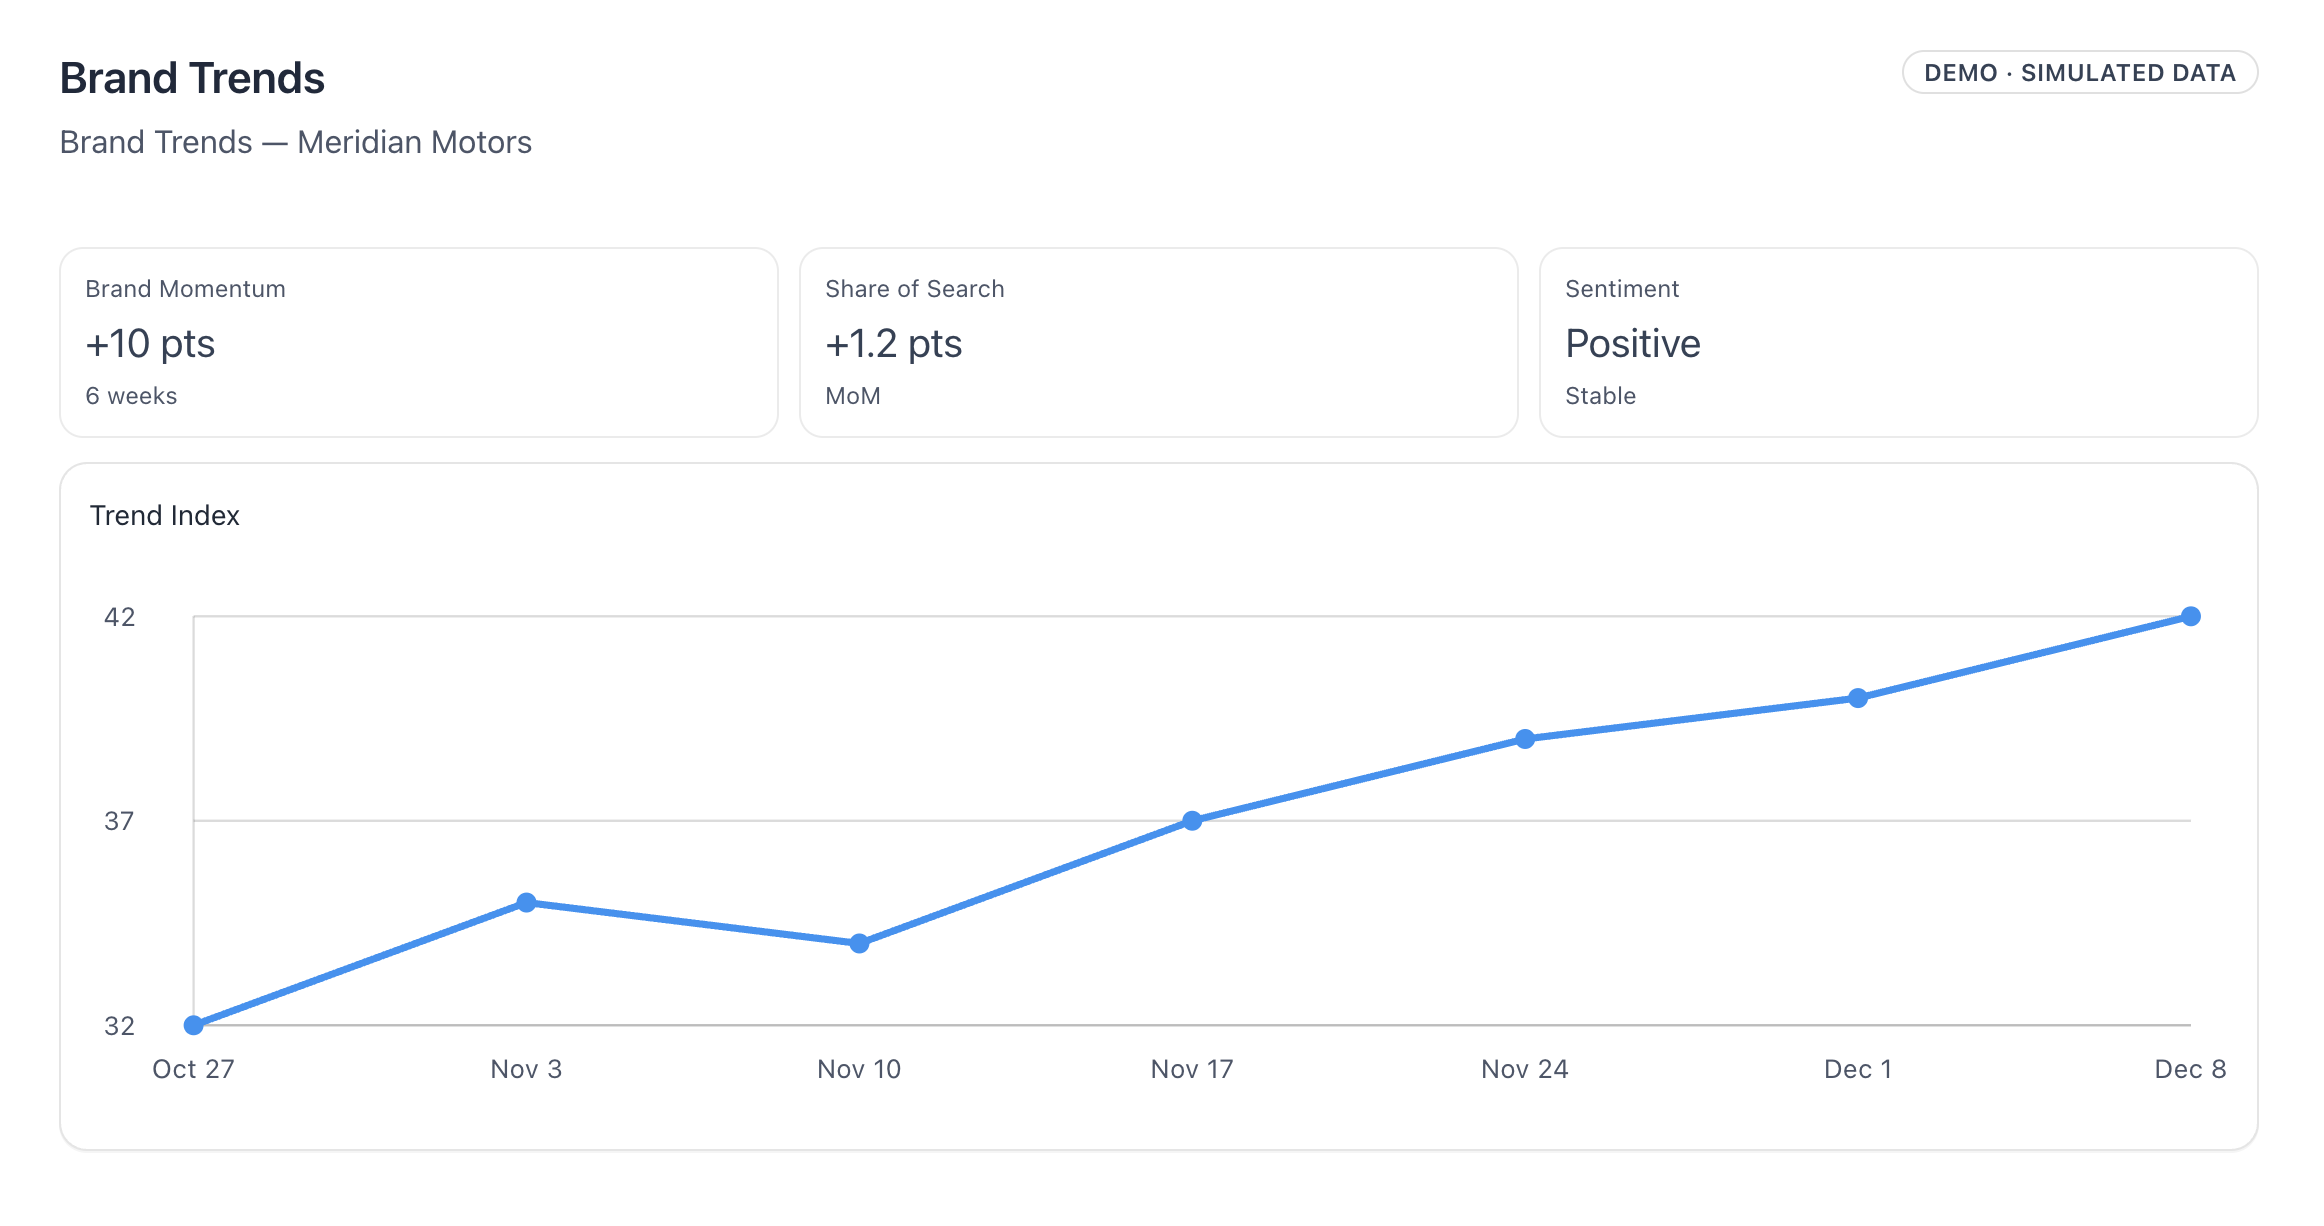Click the Positive sentiment value
The image size is (2324, 1226).
(1633, 343)
